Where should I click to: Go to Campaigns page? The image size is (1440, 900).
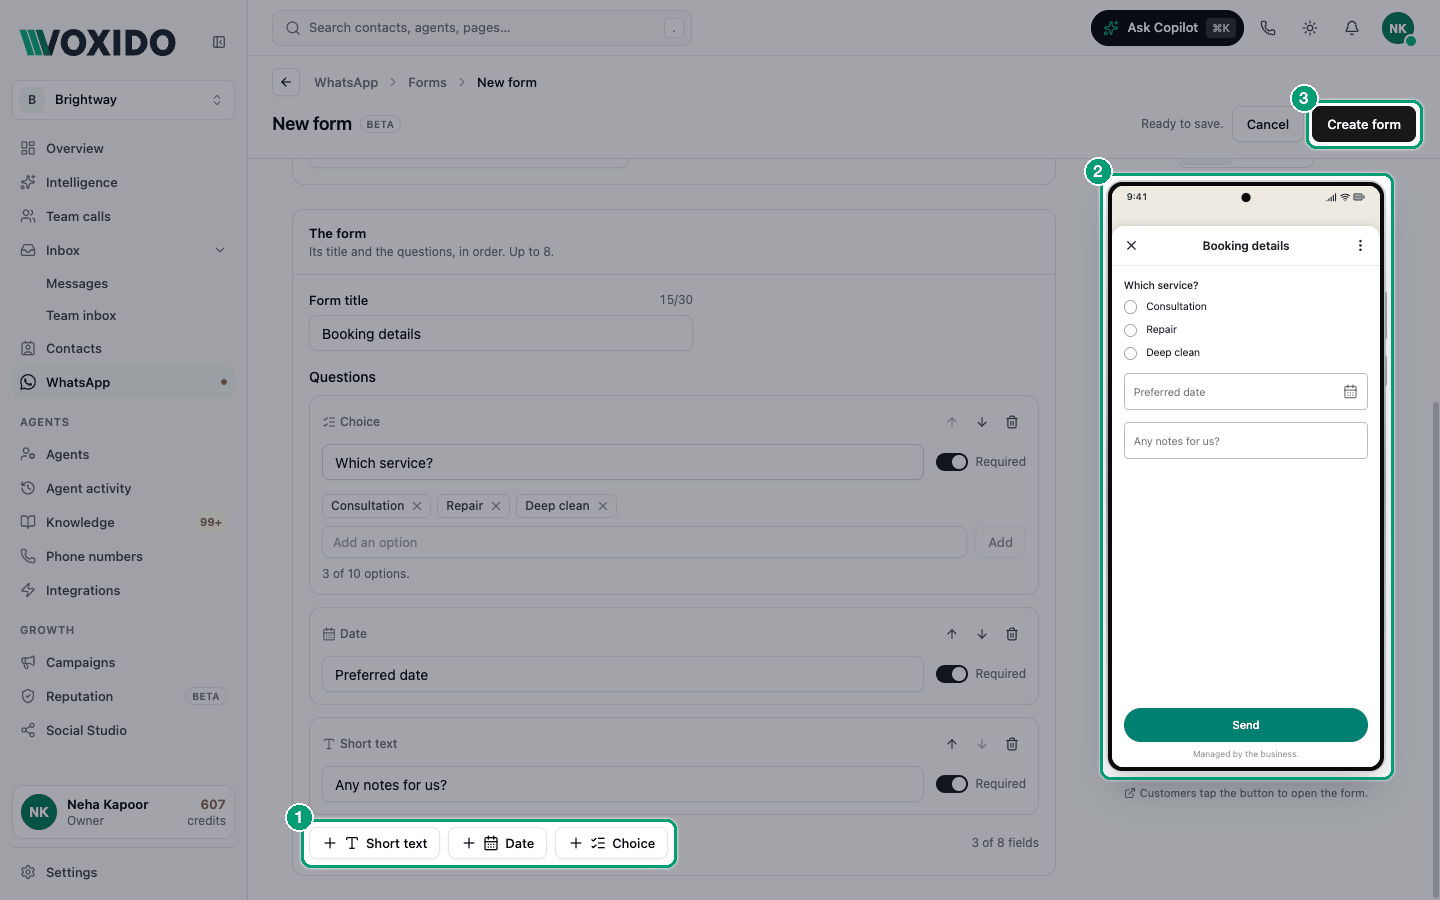(x=124, y=662)
